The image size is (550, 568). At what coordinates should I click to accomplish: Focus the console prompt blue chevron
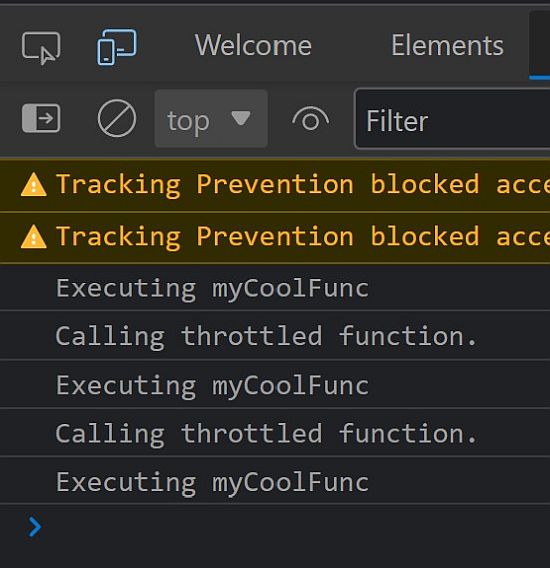tap(35, 527)
